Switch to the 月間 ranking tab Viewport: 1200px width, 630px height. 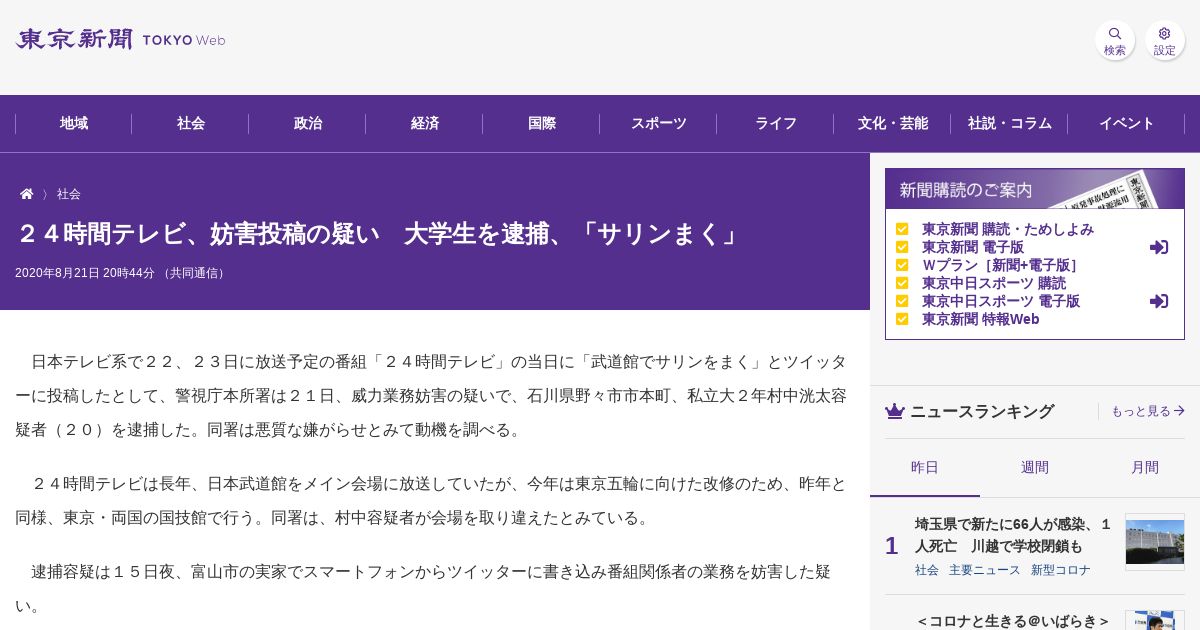pos(1145,468)
